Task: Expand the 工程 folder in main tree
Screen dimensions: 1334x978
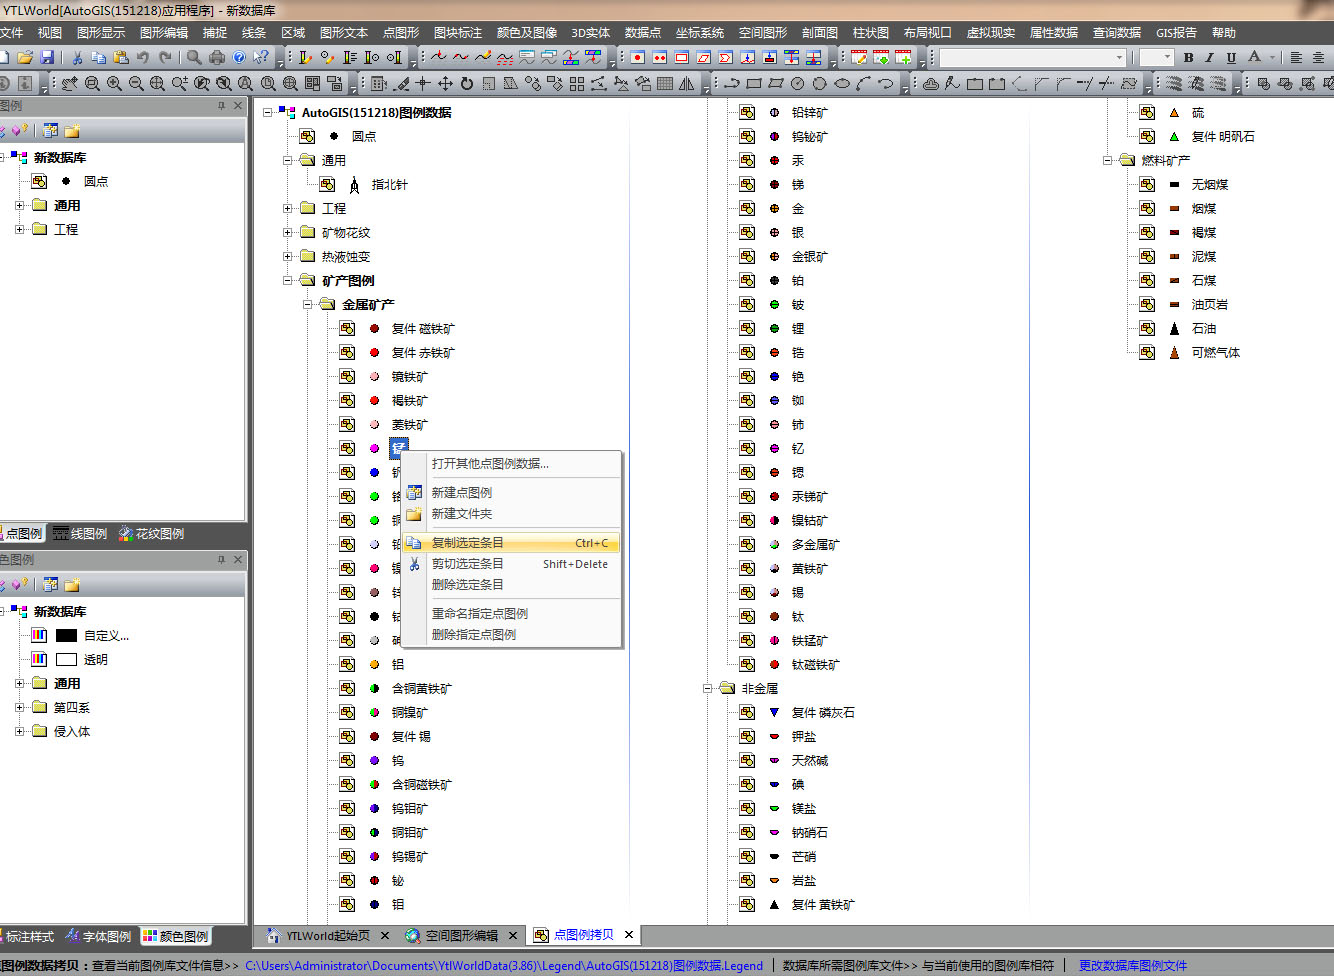Action: [x=288, y=208]
